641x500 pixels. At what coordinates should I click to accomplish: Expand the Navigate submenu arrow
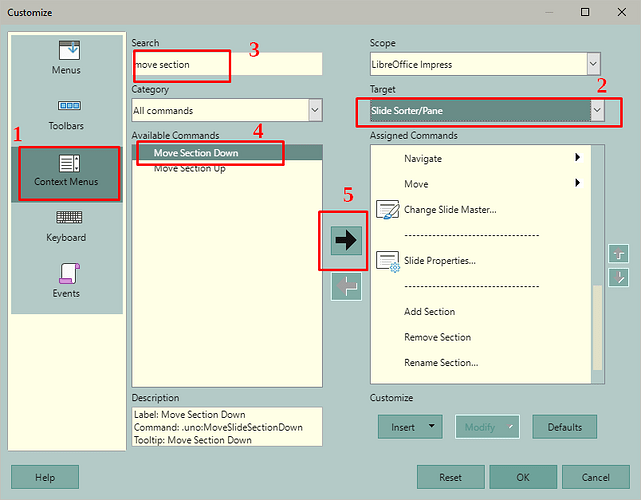577,157
